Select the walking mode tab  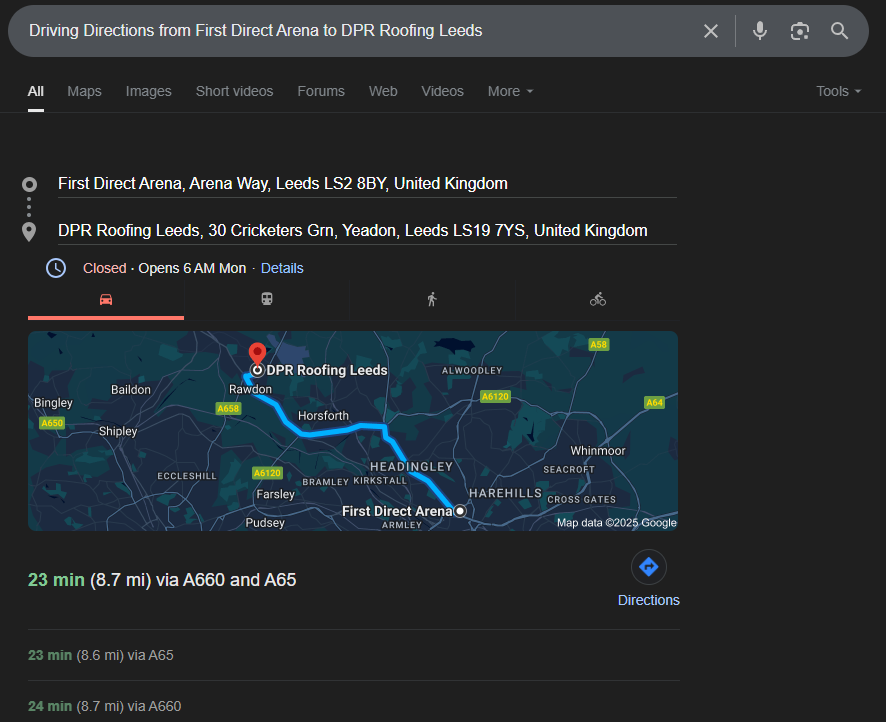click(432, 300)
